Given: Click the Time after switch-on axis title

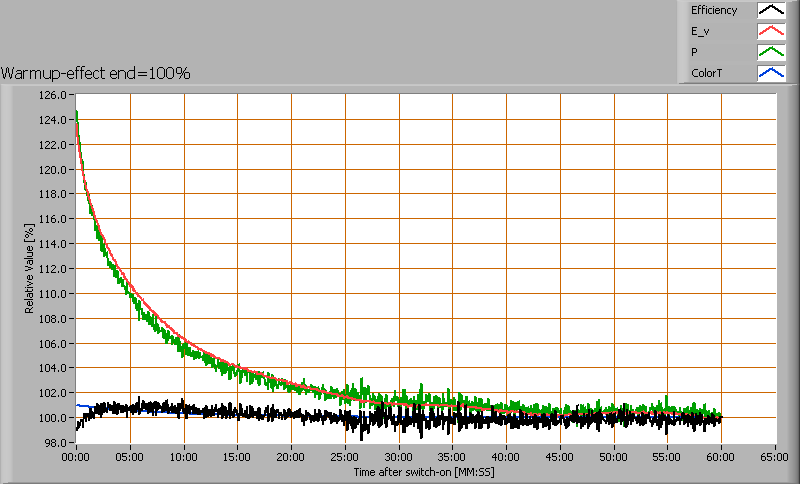Looking at the screenshot, I should (423, 471).
